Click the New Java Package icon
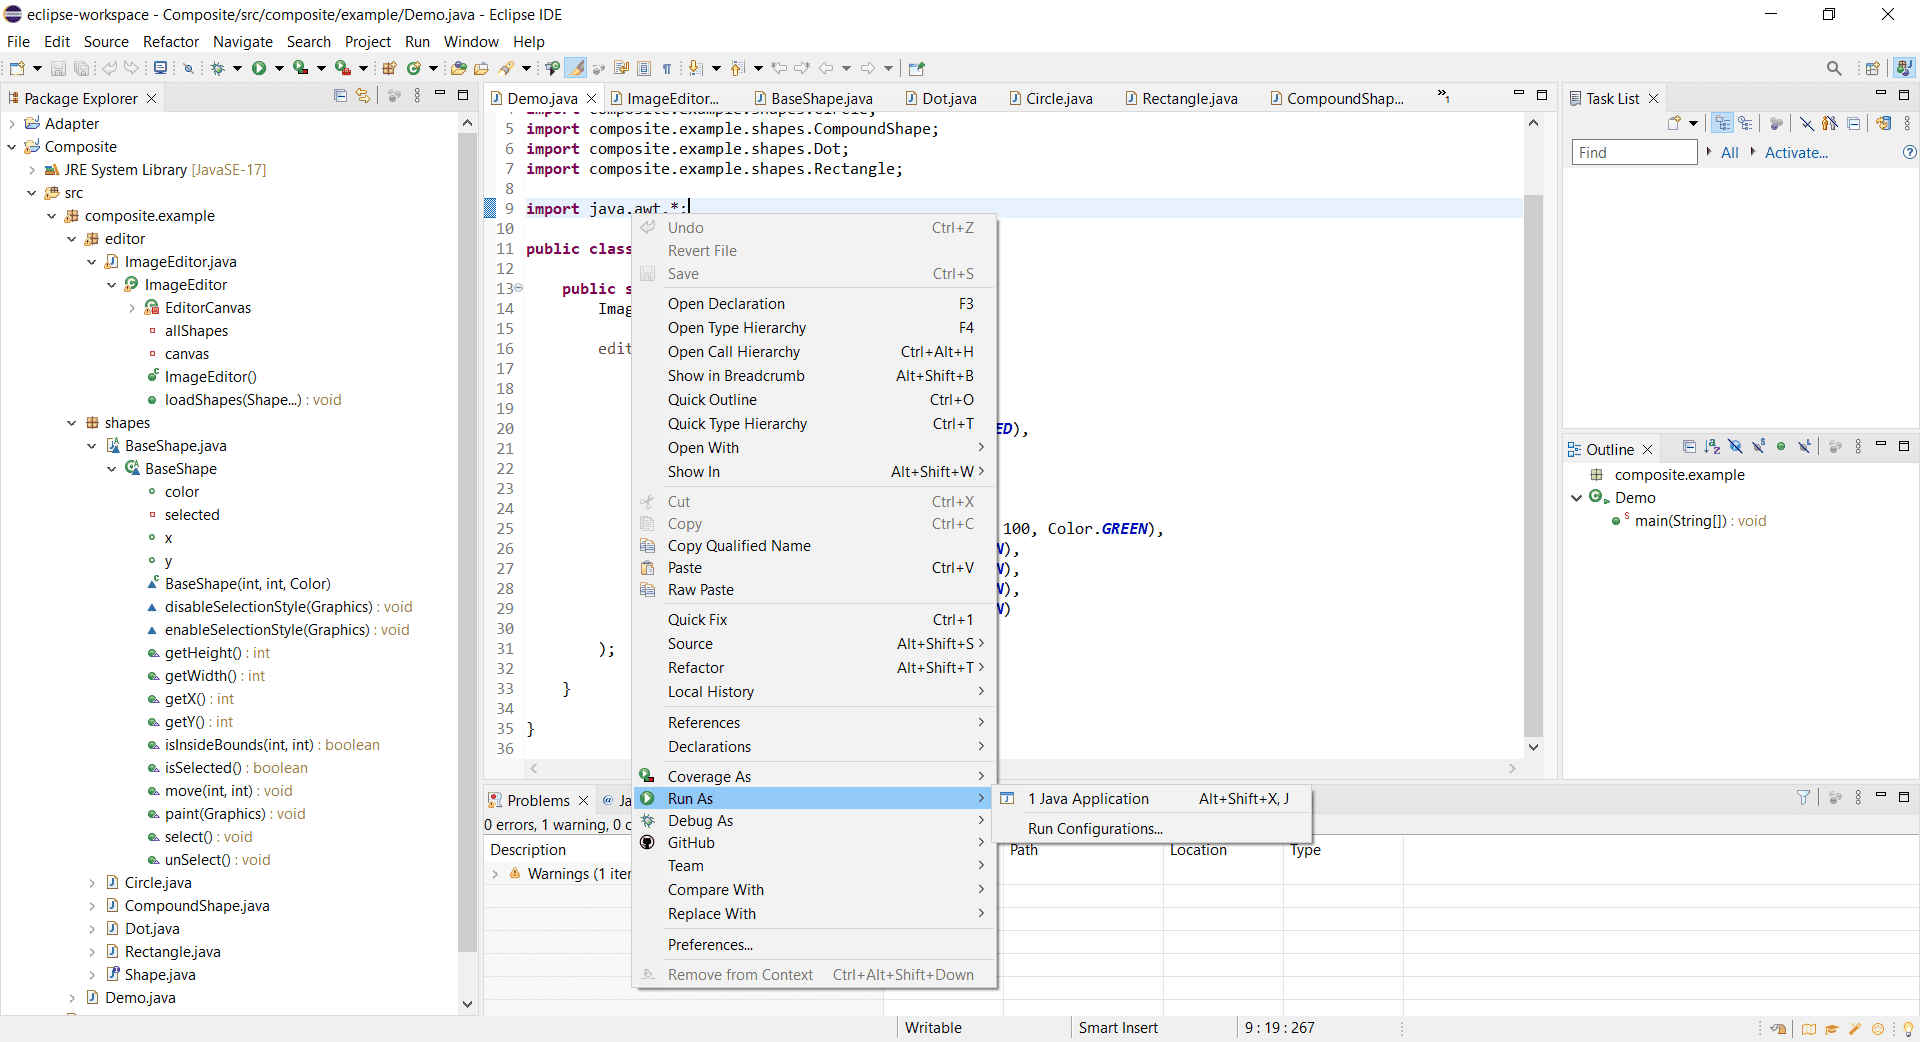This screenshot has width=1920, height=1042. (389, 68)
